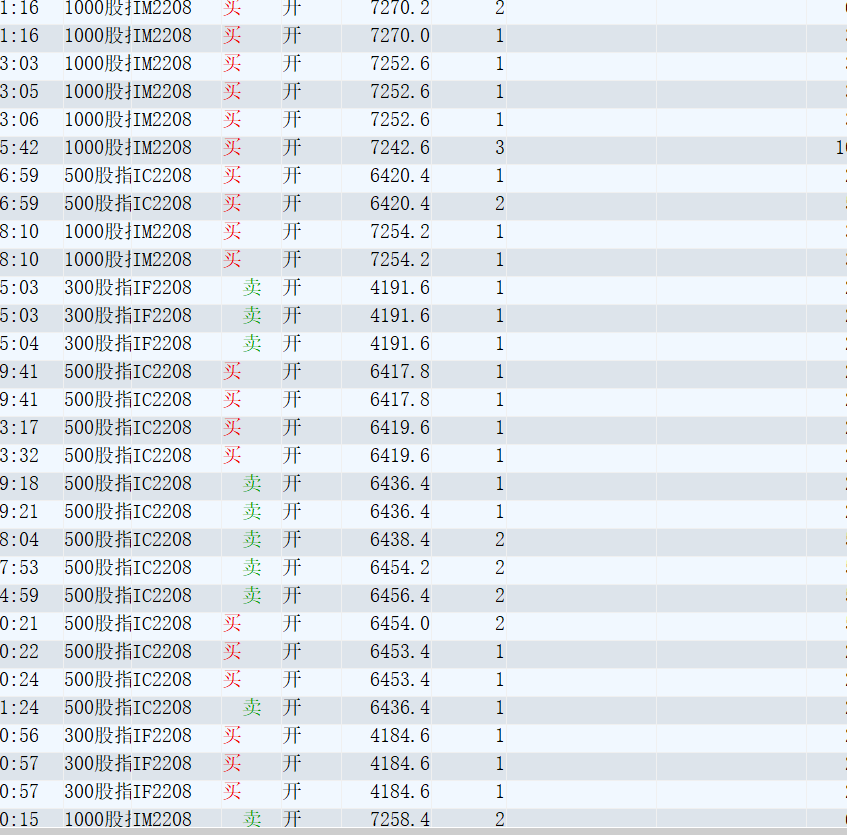The image size is (847, 835).
Task: Click the green 卖 in the 1:24 row
Action: point(252,708)
